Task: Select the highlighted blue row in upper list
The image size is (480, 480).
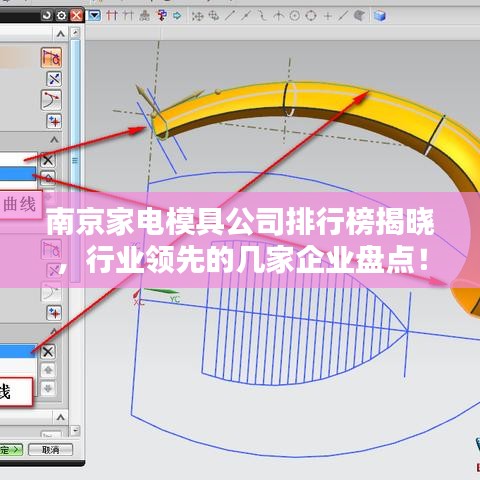Action: (x=18, y=174)
